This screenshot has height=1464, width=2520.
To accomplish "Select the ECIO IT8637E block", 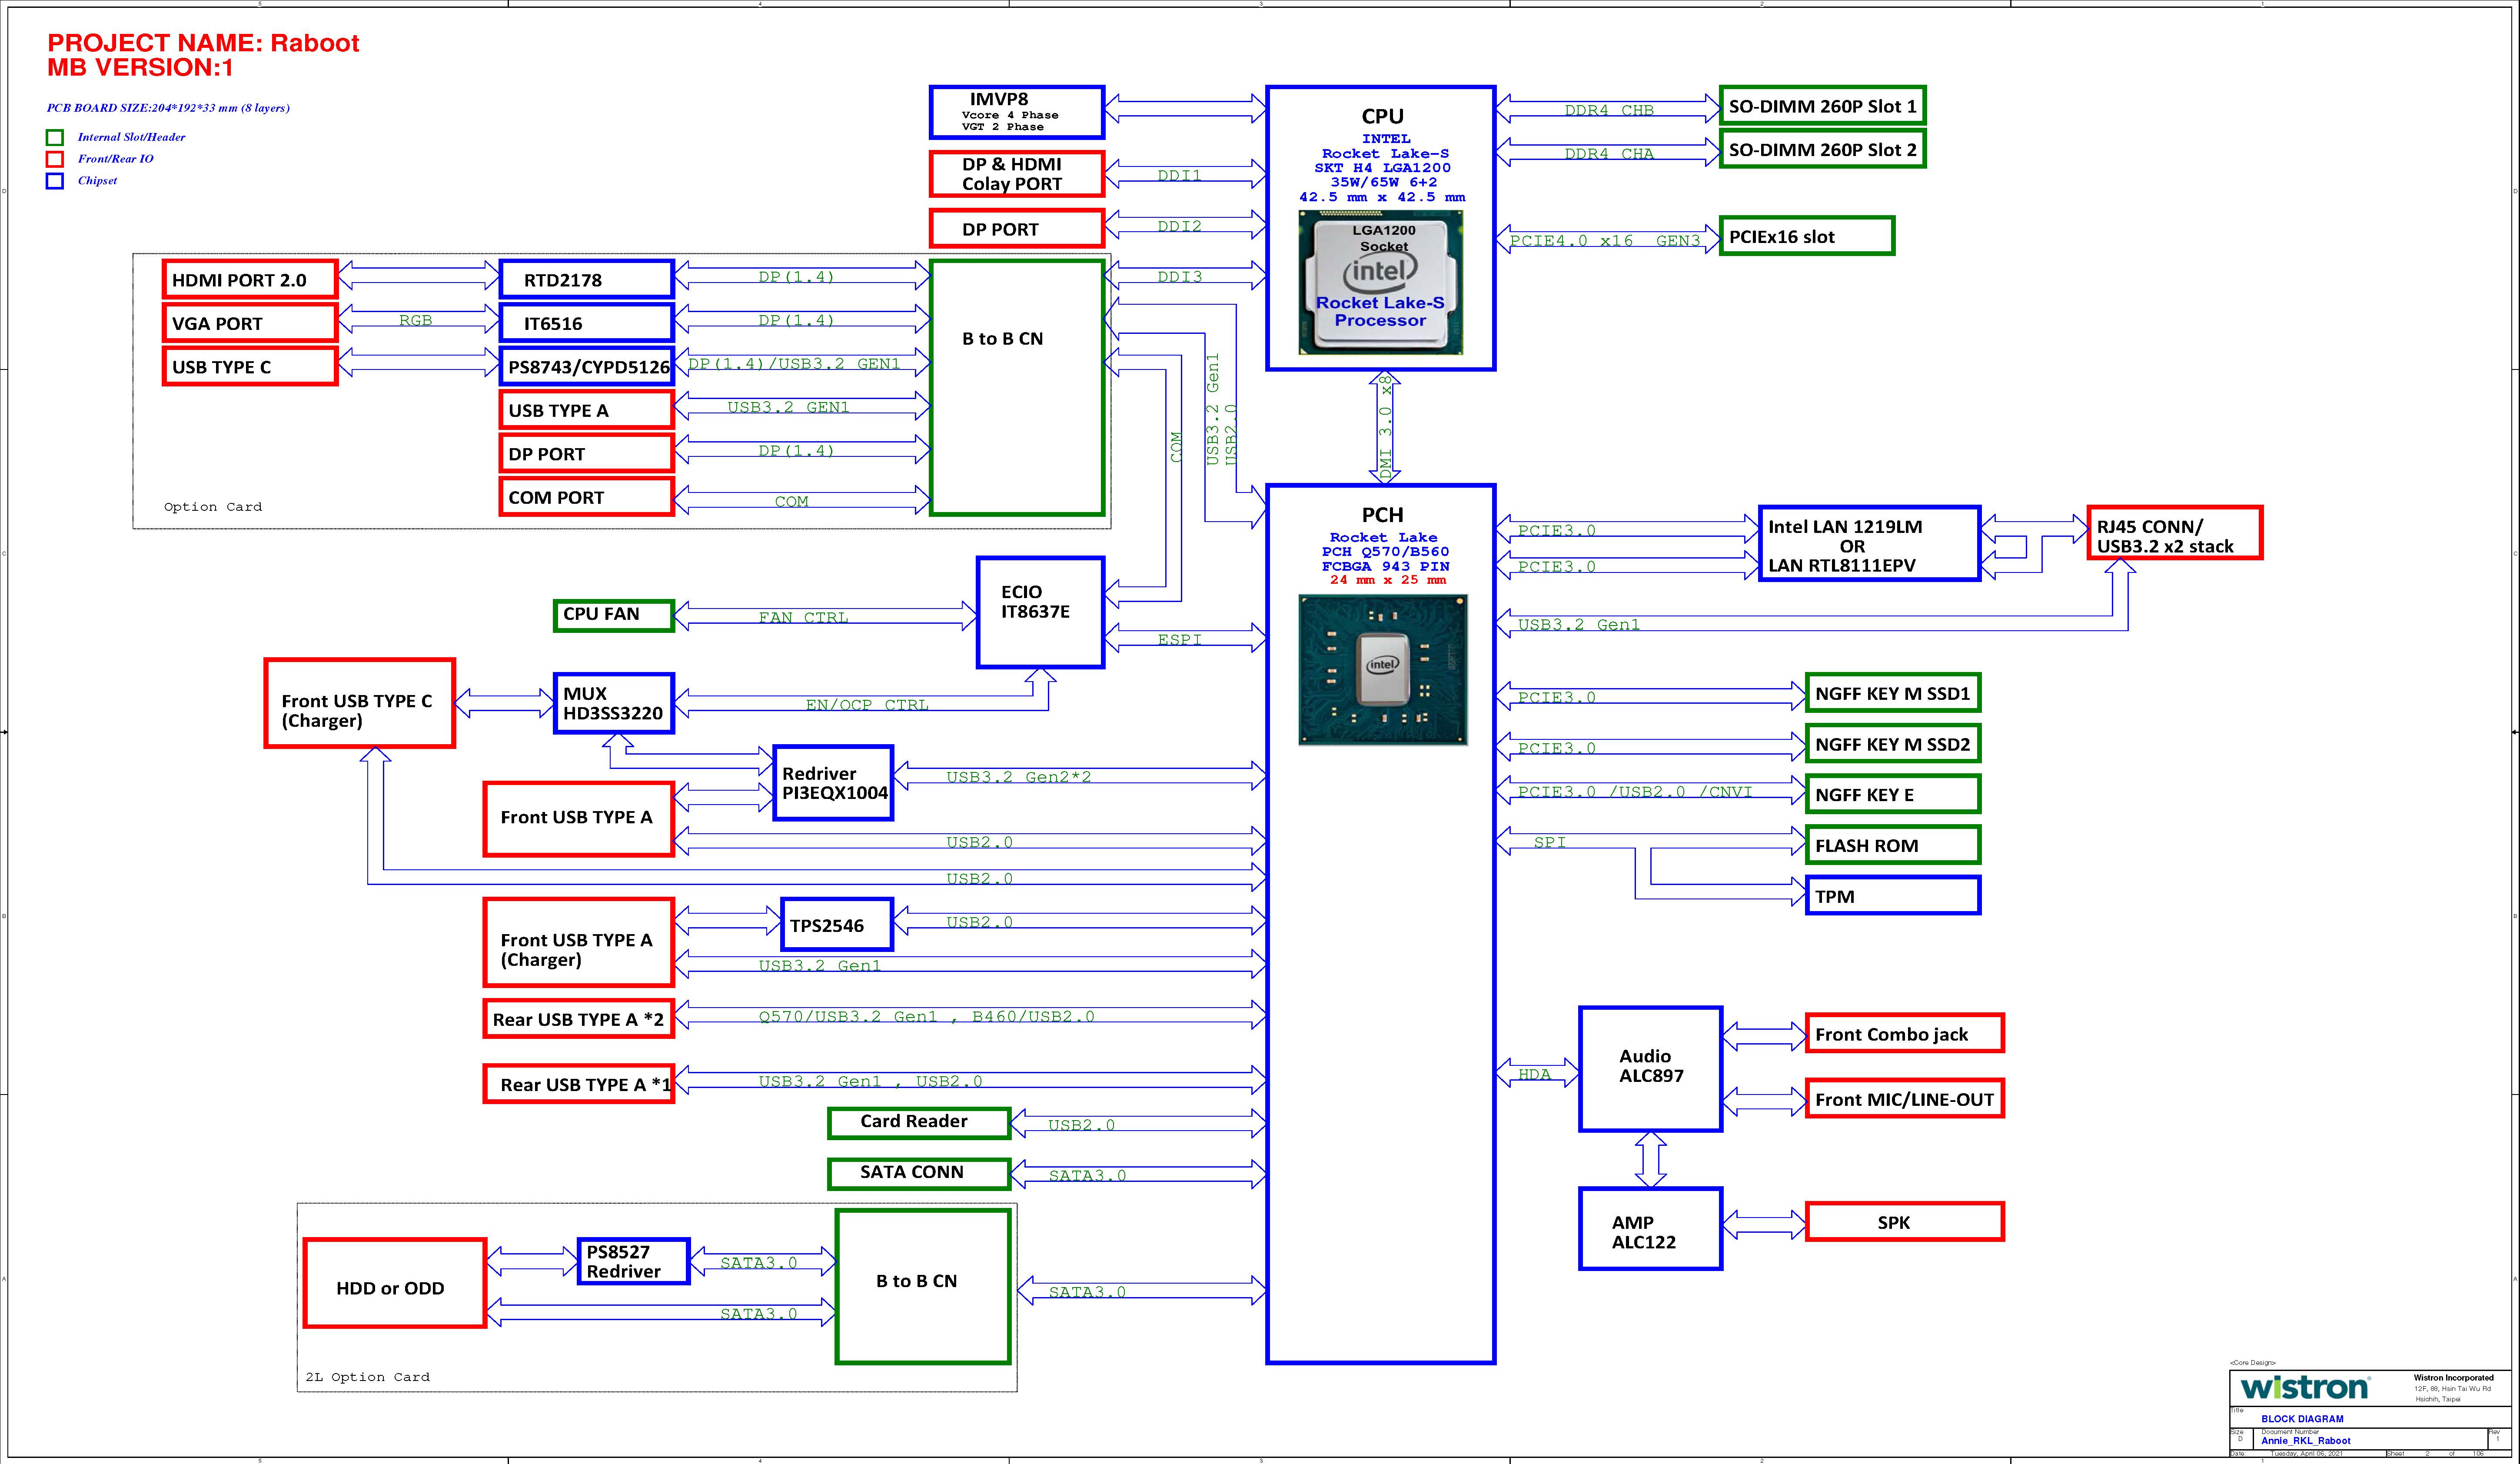I will [1040, 612].
